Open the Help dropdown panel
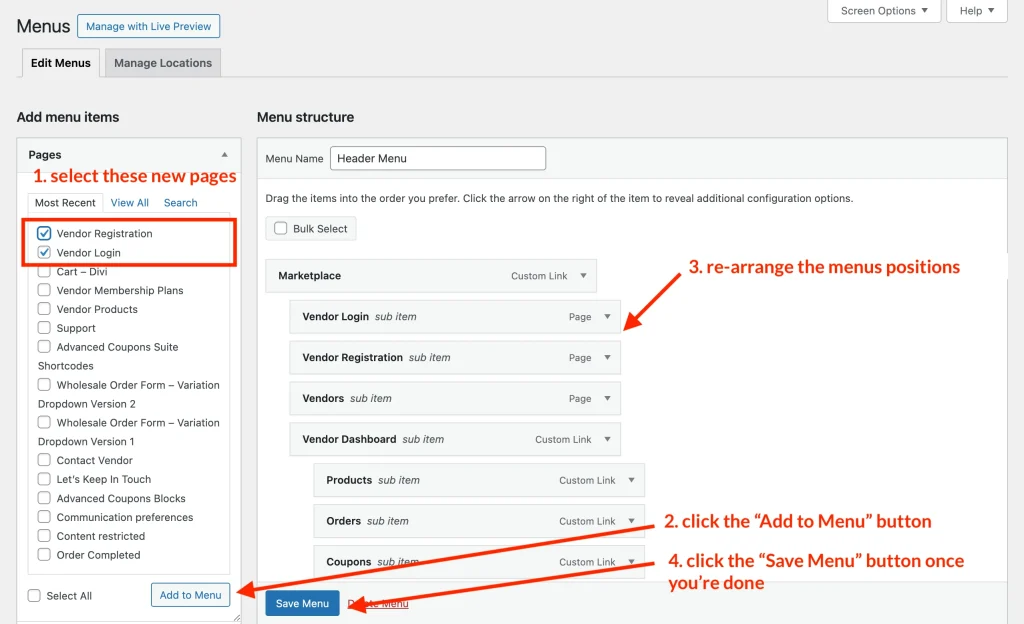 977,11
